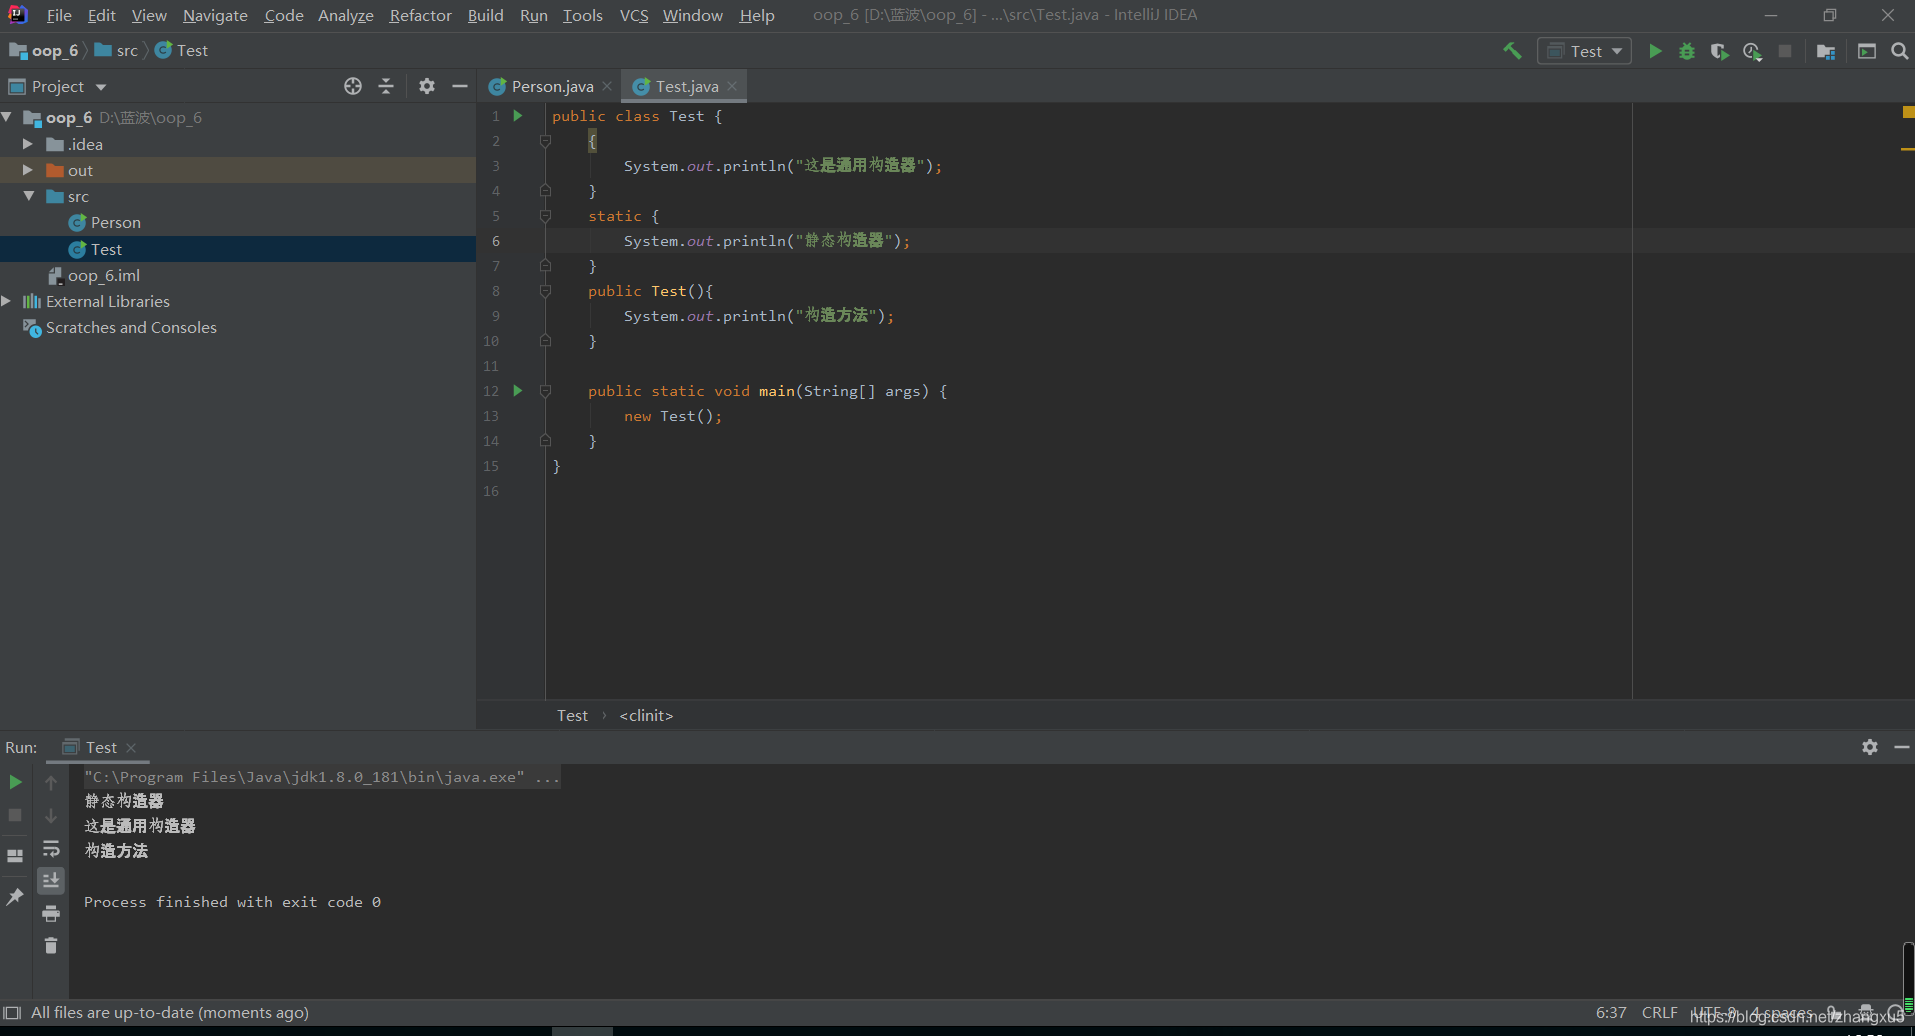Rerun Test in the Run panel
The width and height of the screenshot is (1915, 1036).
pyautogui.click(x=15, y=782)
